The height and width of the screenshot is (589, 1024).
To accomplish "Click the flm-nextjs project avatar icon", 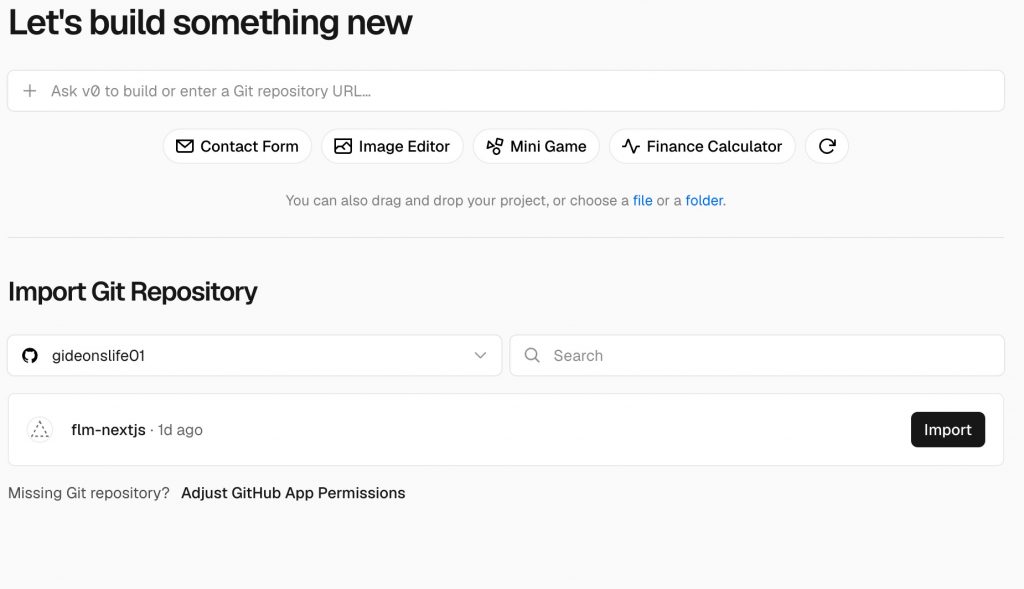I will coord(40,430).
